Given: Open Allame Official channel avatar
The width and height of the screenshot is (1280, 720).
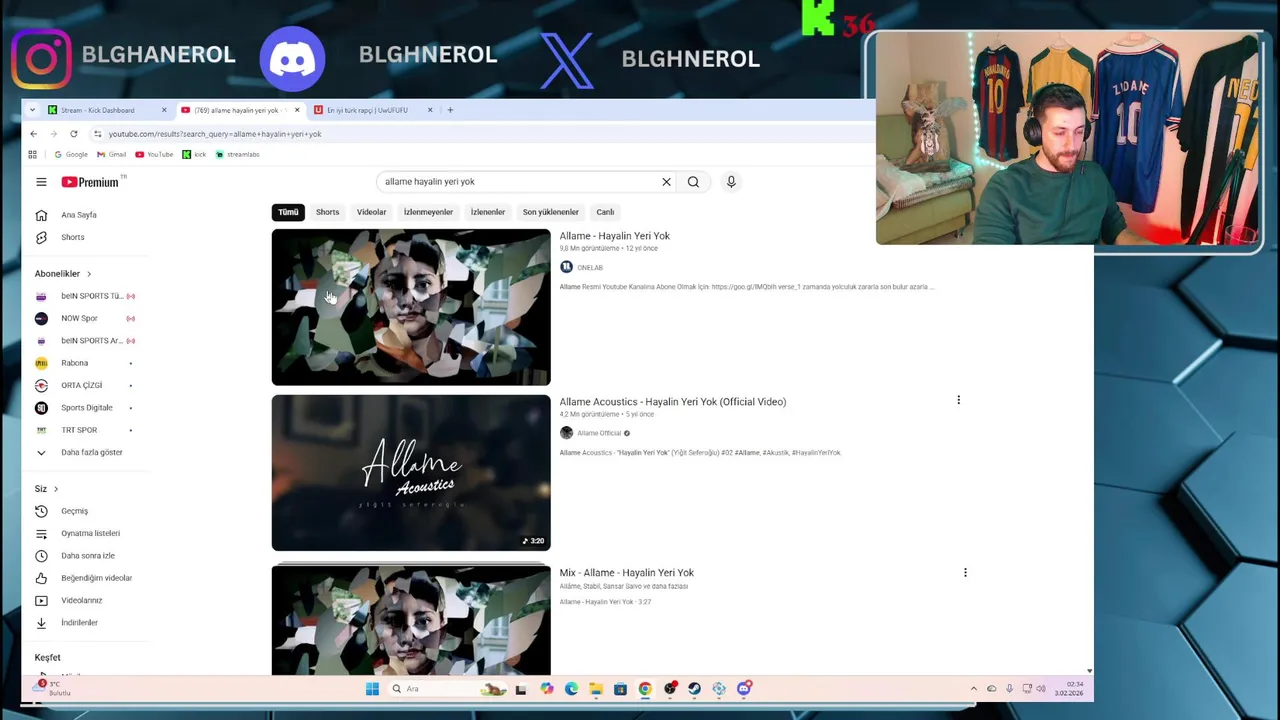Looking at the screenshot, I should [x=566, y=433].
